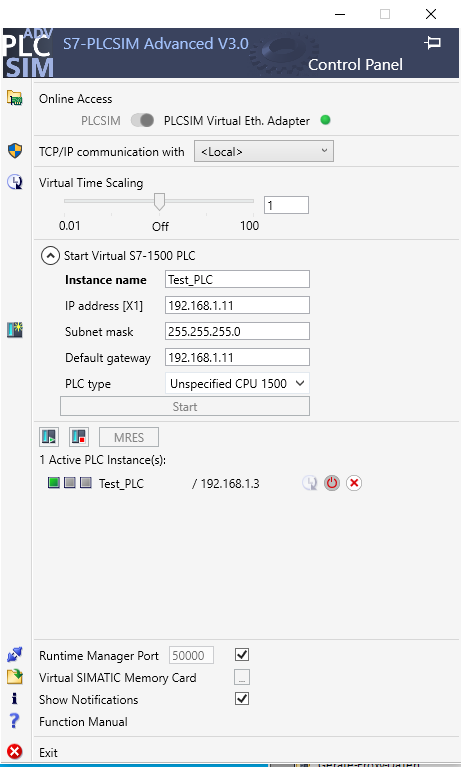
Task: Click the Start Virtual PLC sidebar icon
Action: pyautogui.click(x=15, y=331)
